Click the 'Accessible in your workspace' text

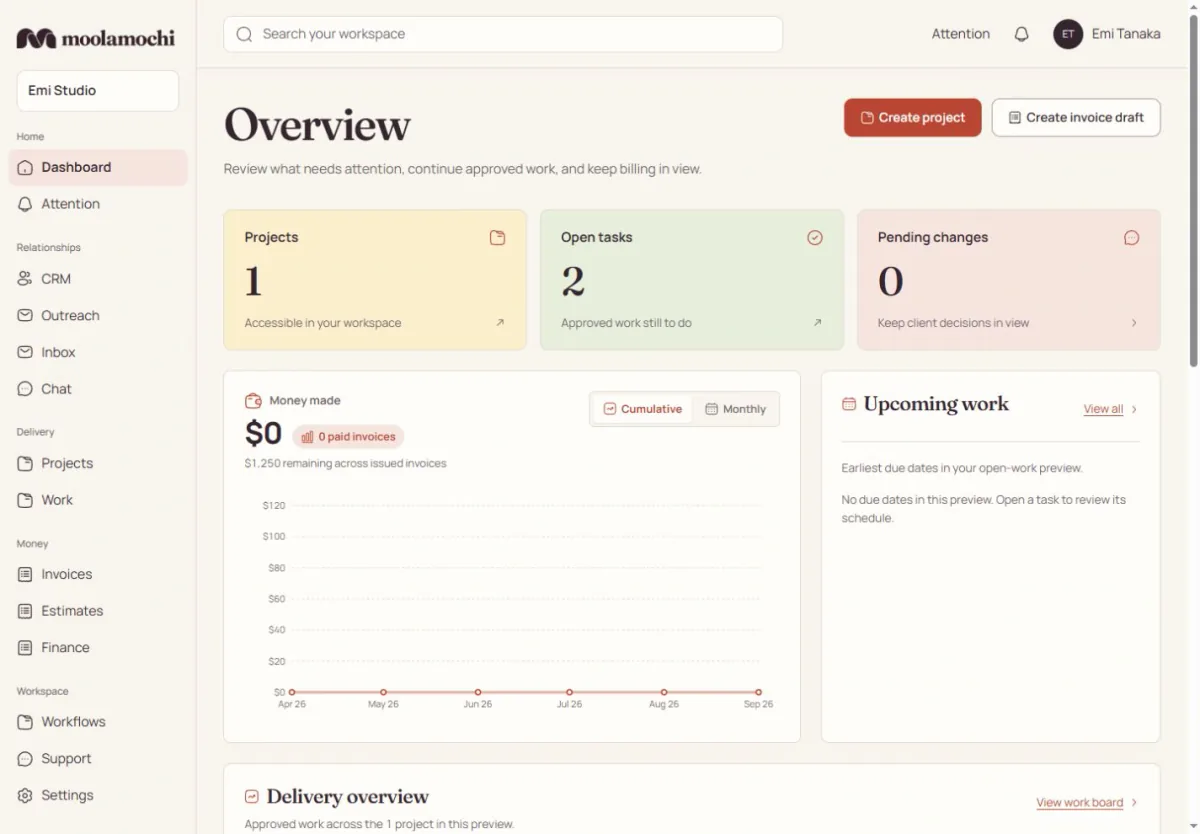323,323
